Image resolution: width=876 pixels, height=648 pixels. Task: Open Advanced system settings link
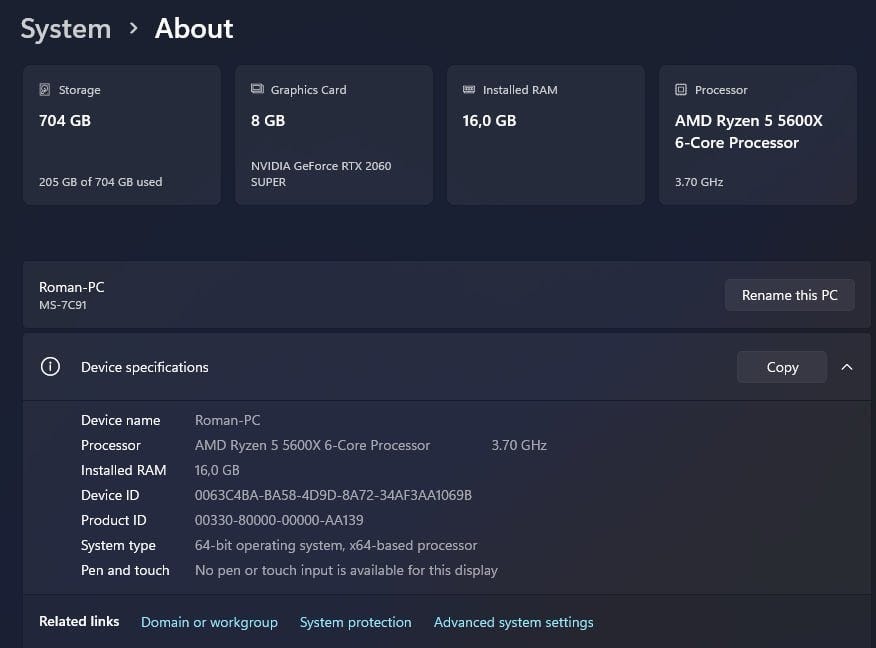[513, 622]
